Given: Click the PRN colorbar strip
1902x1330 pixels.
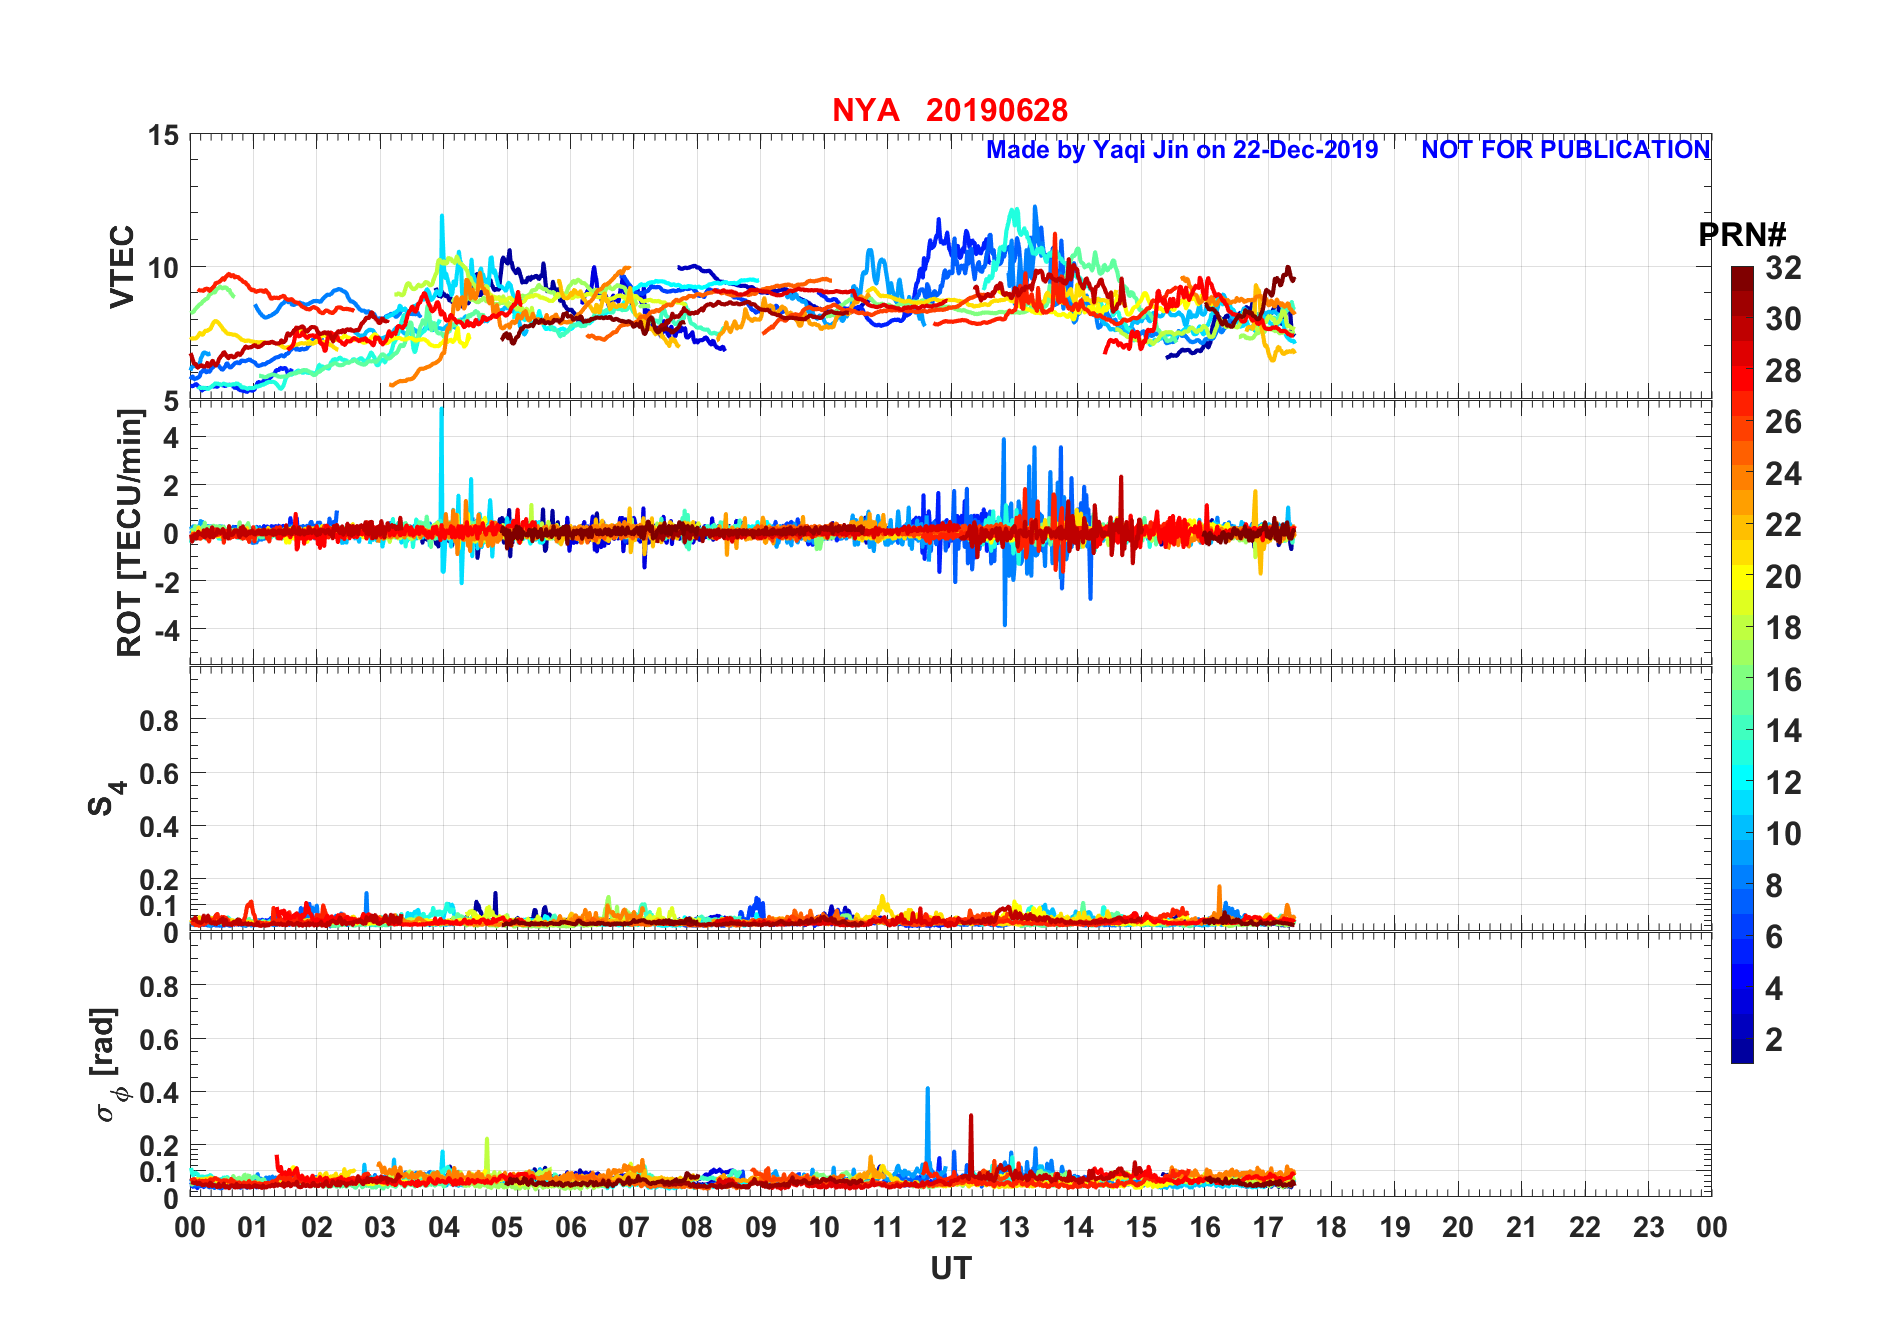Looking at the screenshot, I should pos(1742,664).
